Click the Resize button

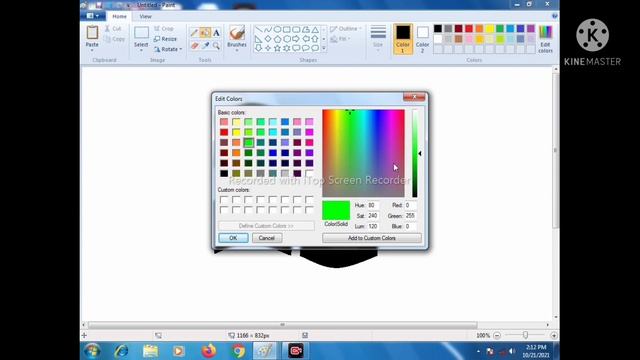166,39
